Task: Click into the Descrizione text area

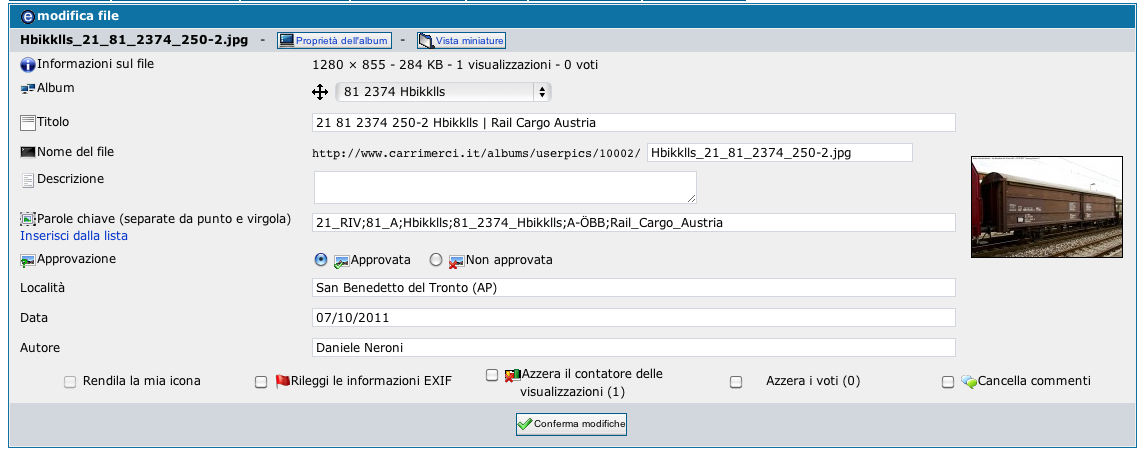Action: [505, 187]
